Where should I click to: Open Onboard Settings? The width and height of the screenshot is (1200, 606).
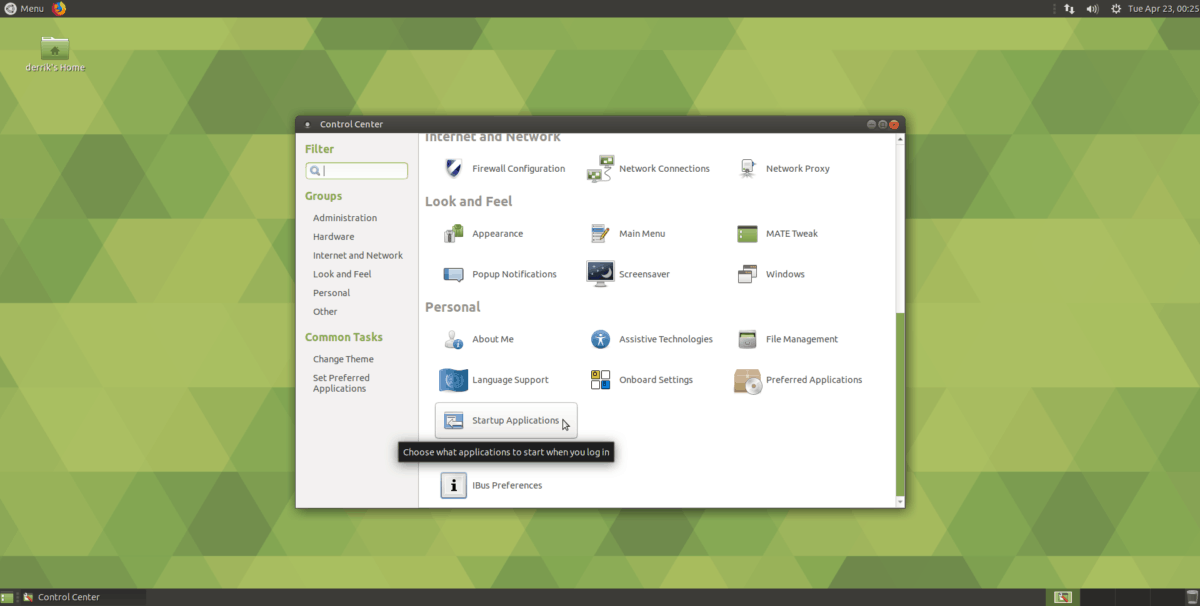pos(641,380)
